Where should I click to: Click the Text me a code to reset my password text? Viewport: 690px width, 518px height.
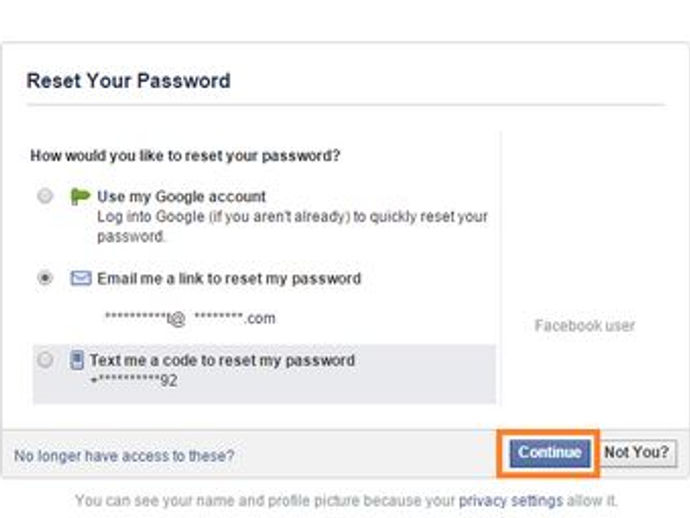222,360
